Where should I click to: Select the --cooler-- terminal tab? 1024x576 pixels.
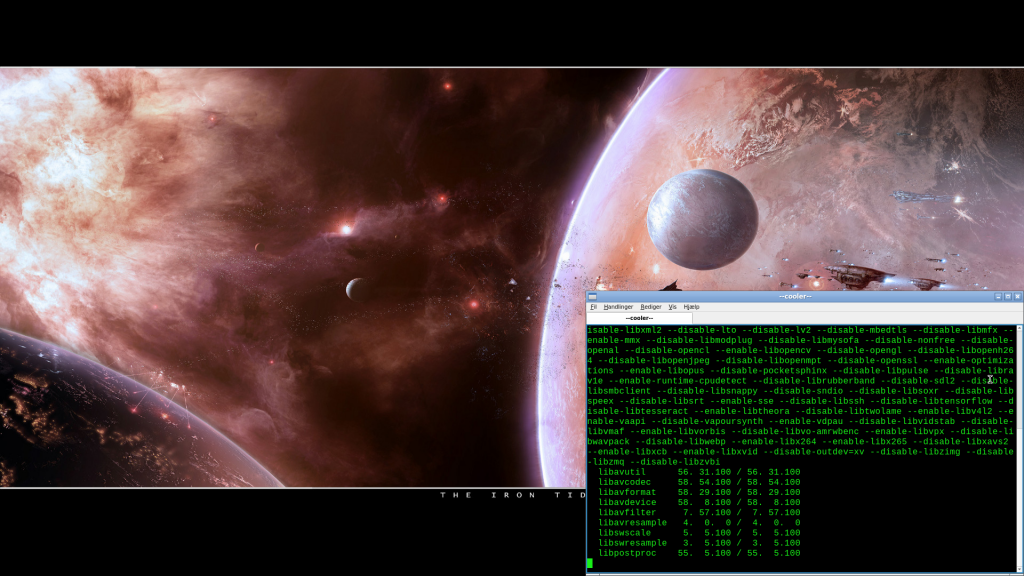click(639, 318)
